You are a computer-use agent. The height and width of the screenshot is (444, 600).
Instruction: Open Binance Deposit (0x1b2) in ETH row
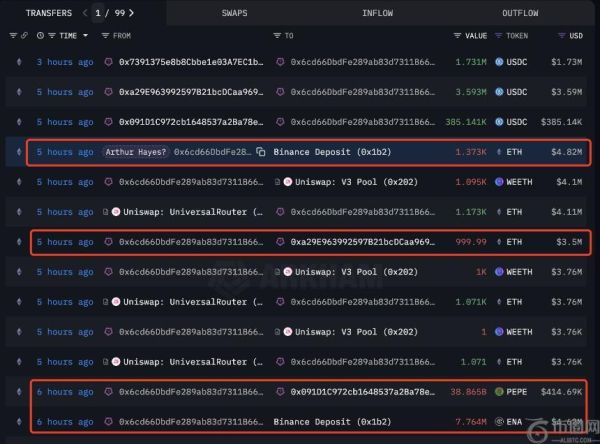tap(321, 152)
